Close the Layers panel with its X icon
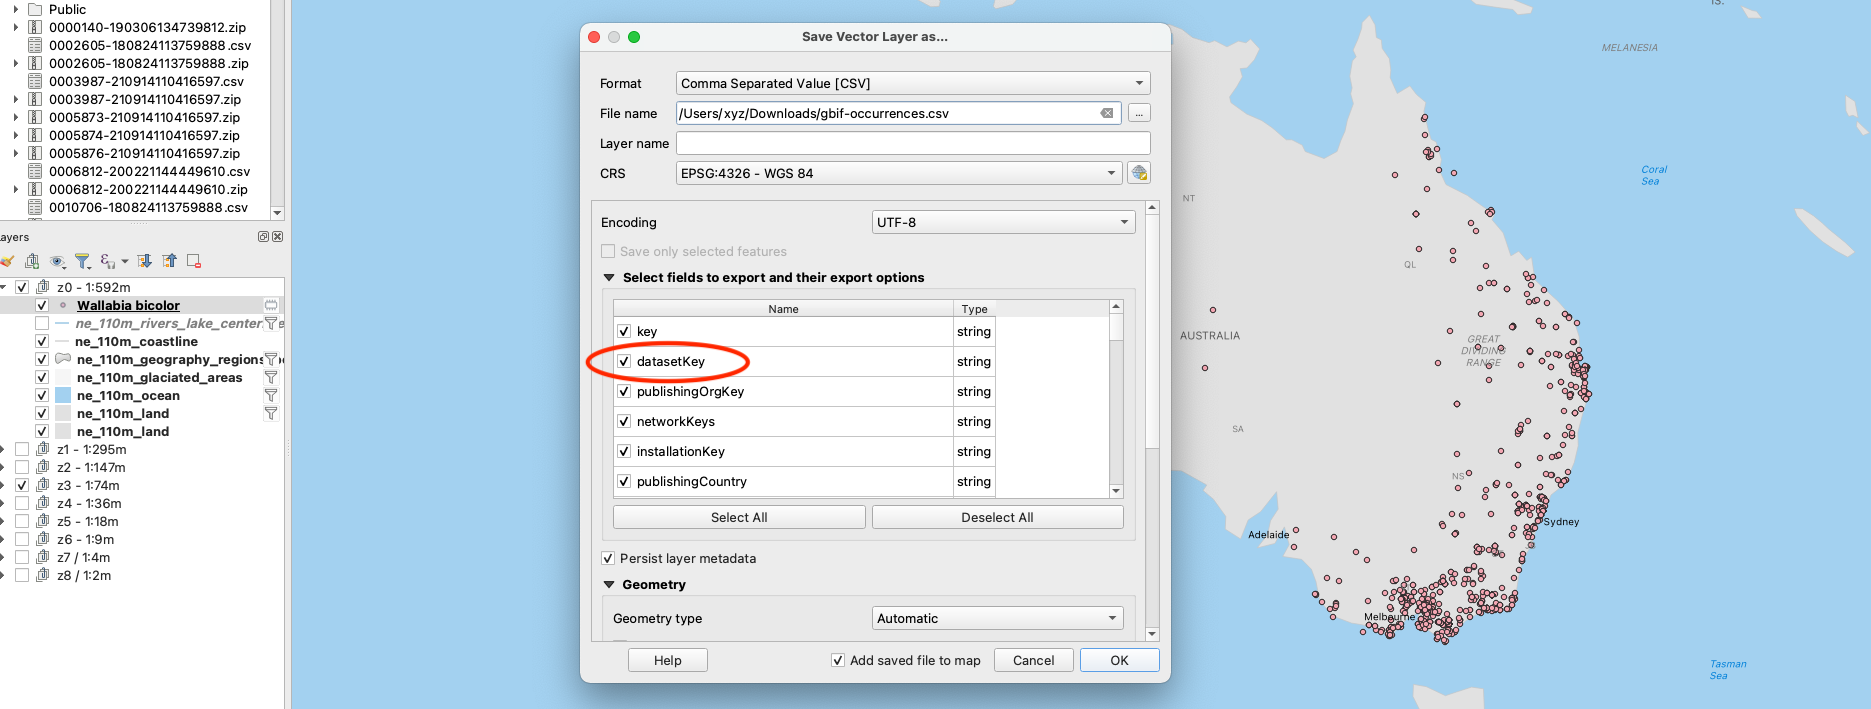This screenshot has height=709, width=1871. (x=277, y=237)
